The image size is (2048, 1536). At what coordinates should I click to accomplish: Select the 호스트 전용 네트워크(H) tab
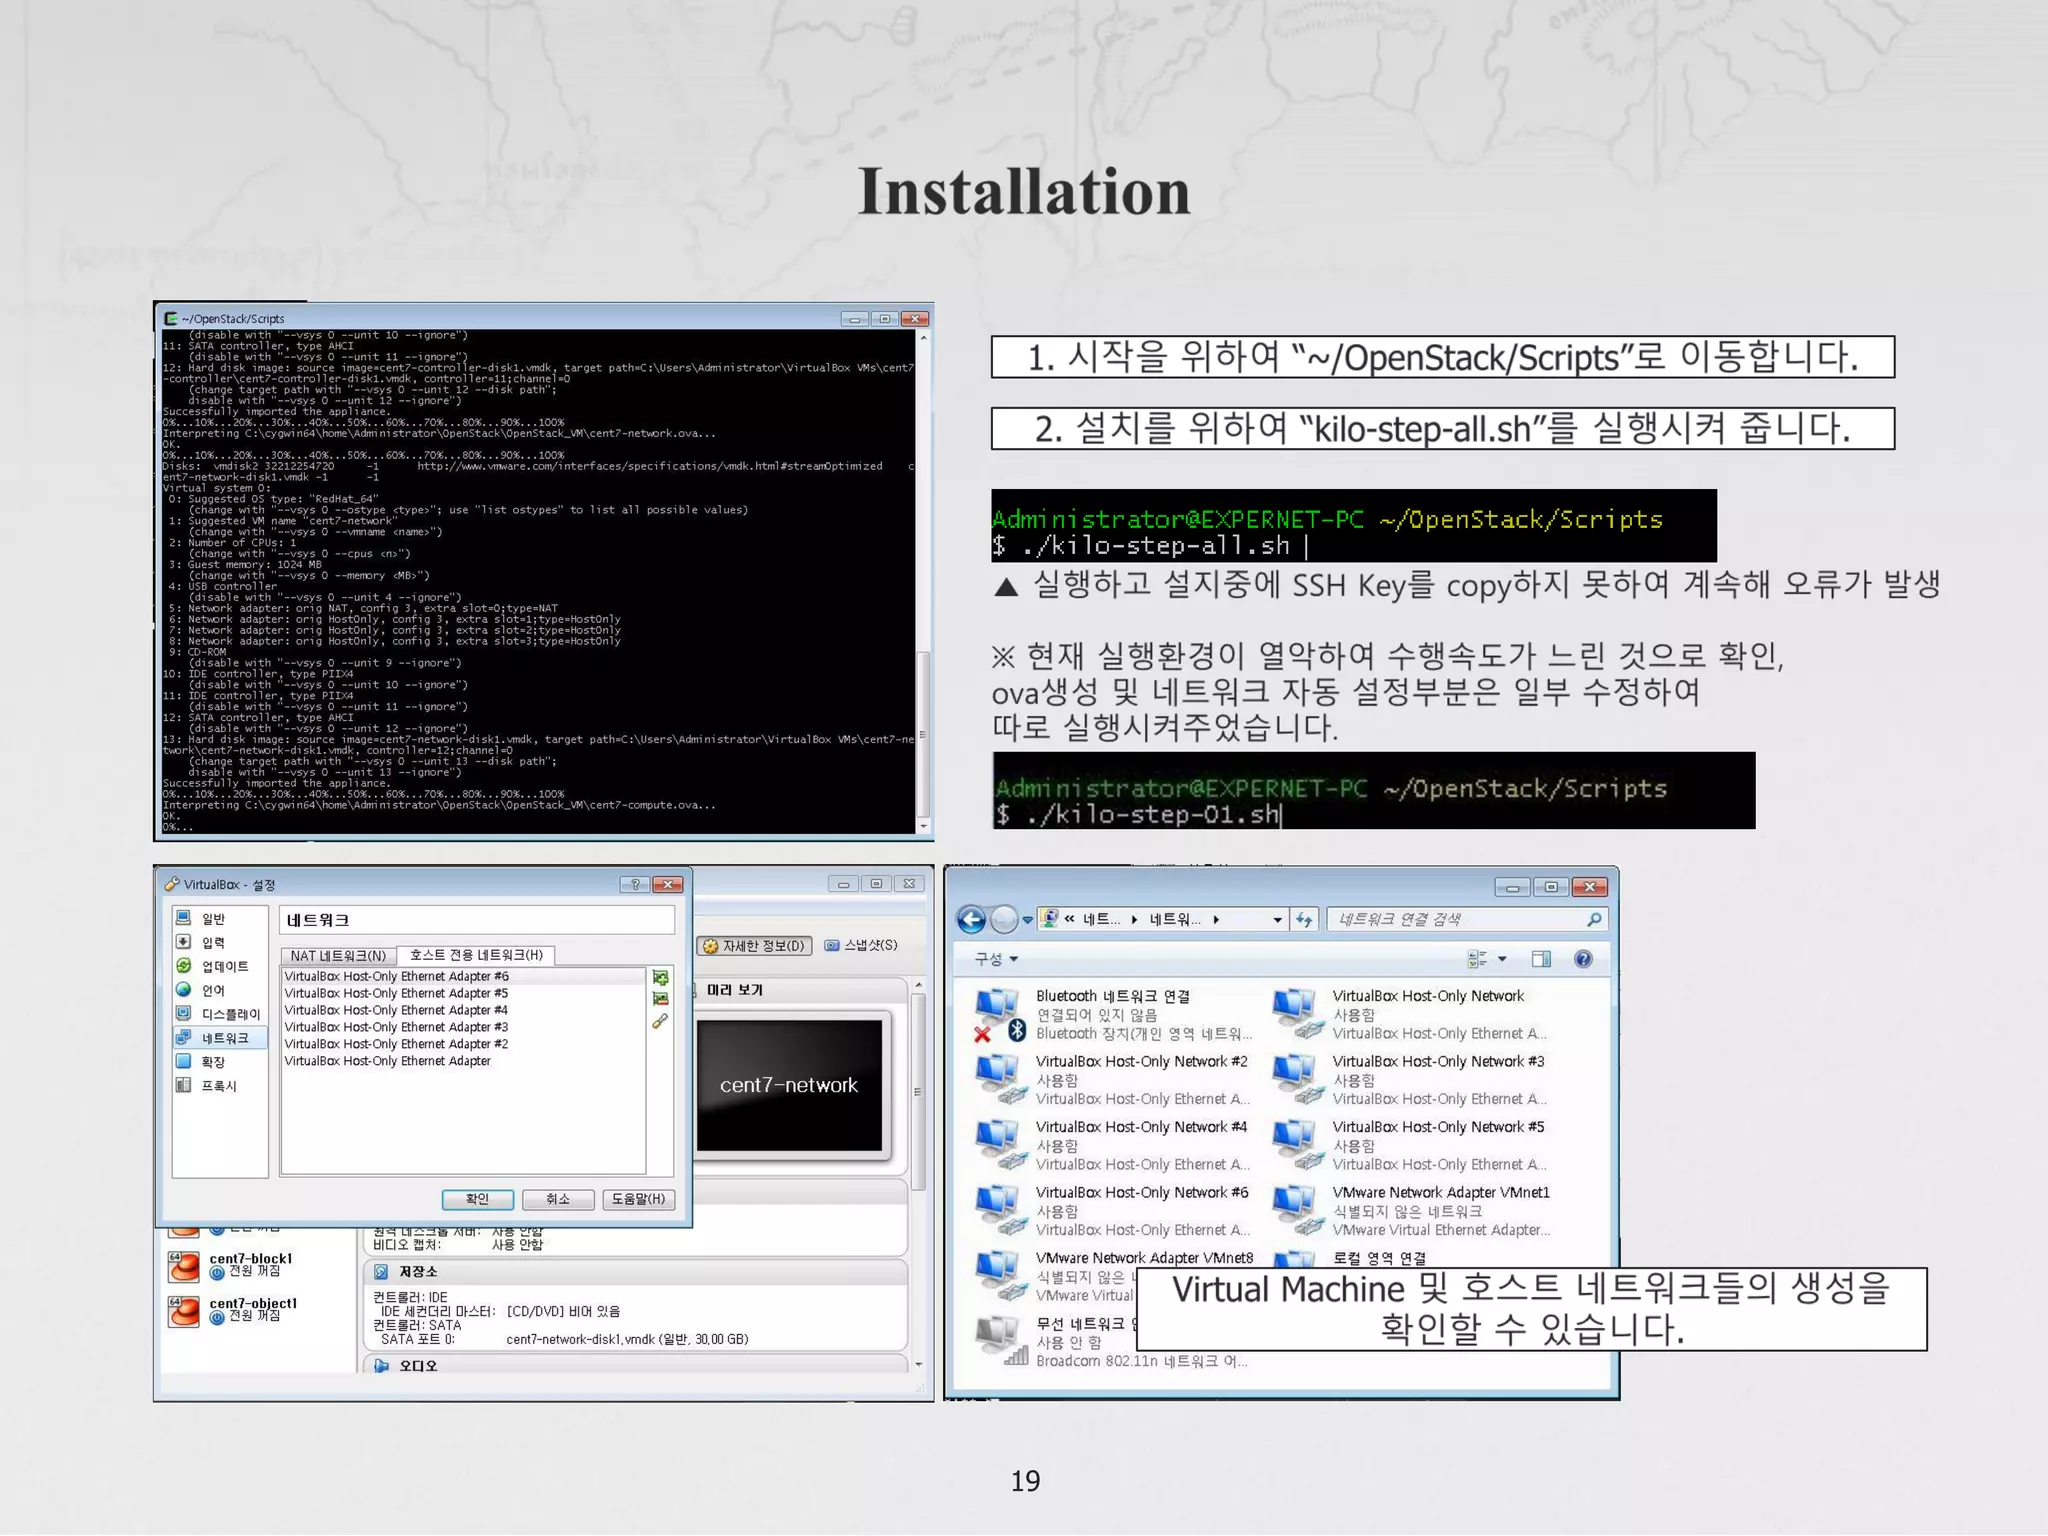[x=476, y=955]
